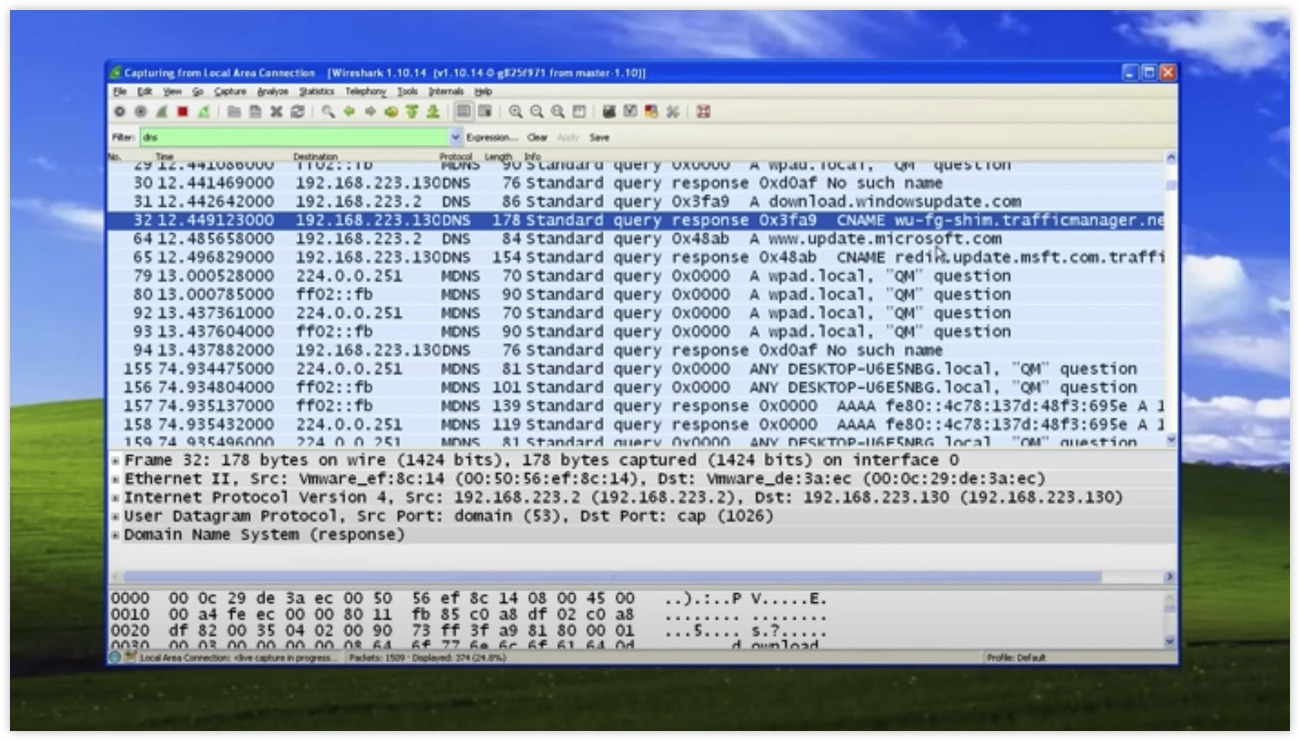The image size is (1300, 741).
Task: Select packet 64 www.update.microsoft.com query
Action: pos(635,238)
